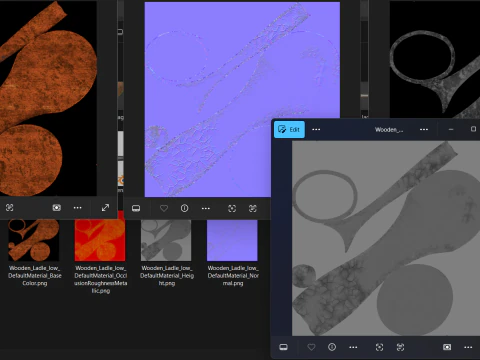Scan text in the gray height map window
The width and height of the screenshot is (480, 360).
click(x=400, y=347)
